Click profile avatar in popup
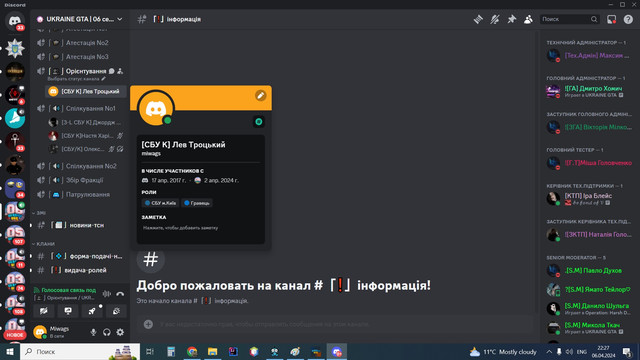 pos(156,109)
